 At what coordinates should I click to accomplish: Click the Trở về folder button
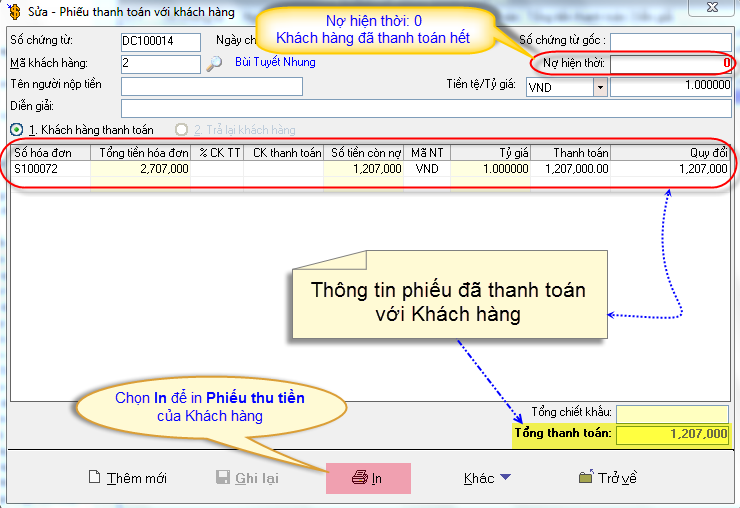(x=607, y=478)
